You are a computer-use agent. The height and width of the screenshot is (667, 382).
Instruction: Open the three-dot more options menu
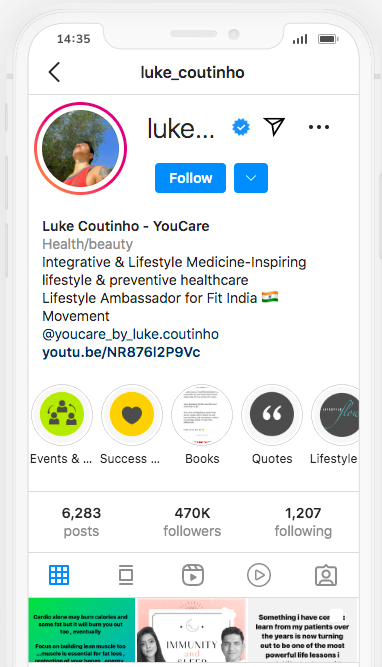click(319, 127)
